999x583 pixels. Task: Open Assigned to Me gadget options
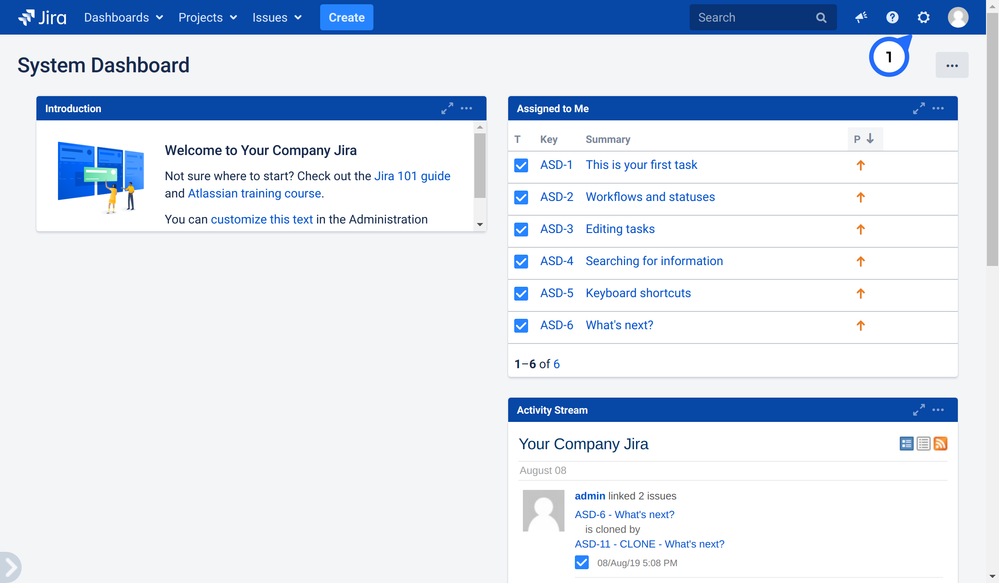pos(938,108)
